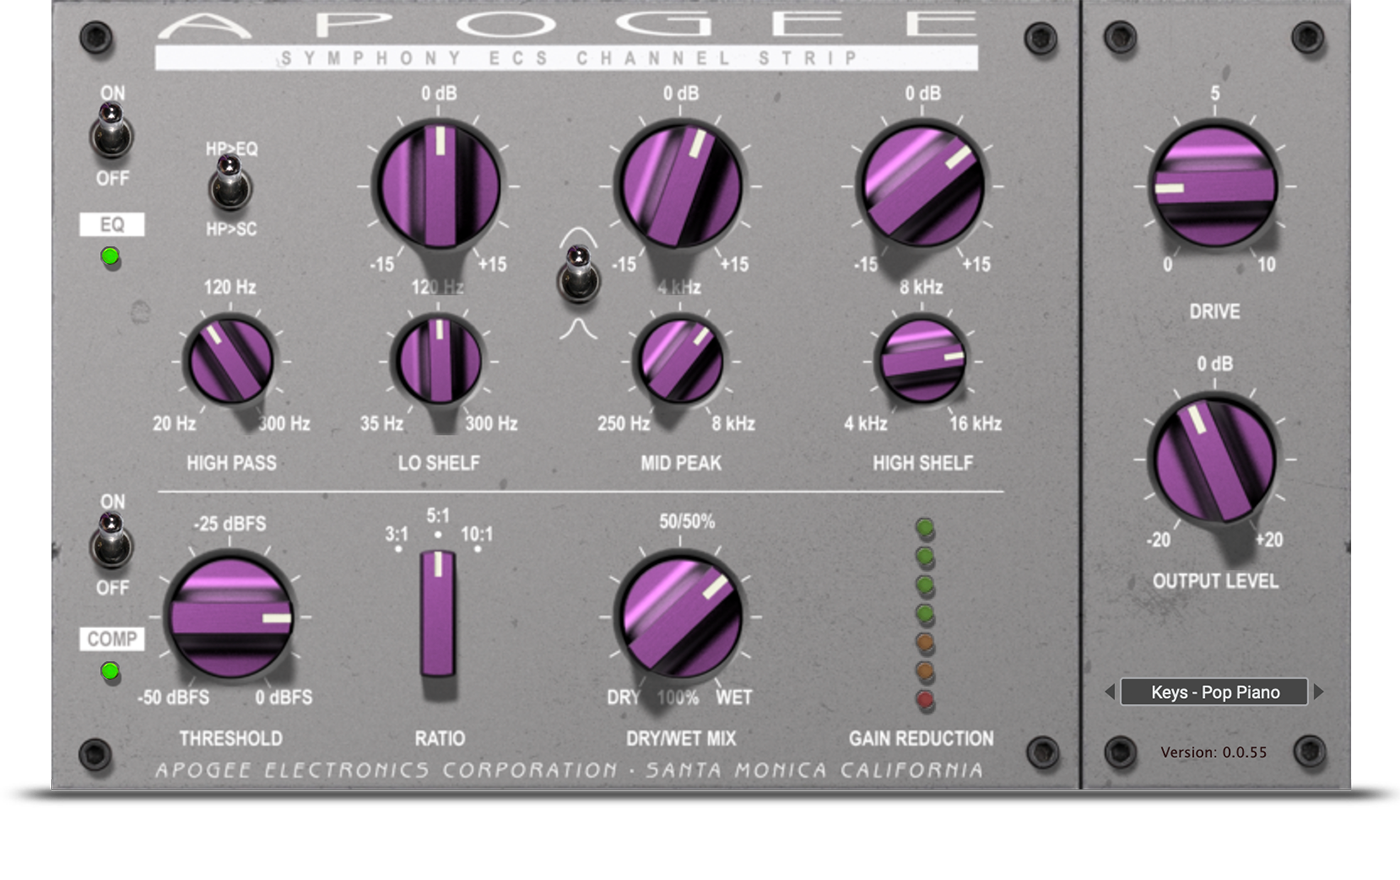1400x880 pixels.
Task: Click the Dry/Wet Mix knob
Action: pyautogui.click(x=681, y=617)
